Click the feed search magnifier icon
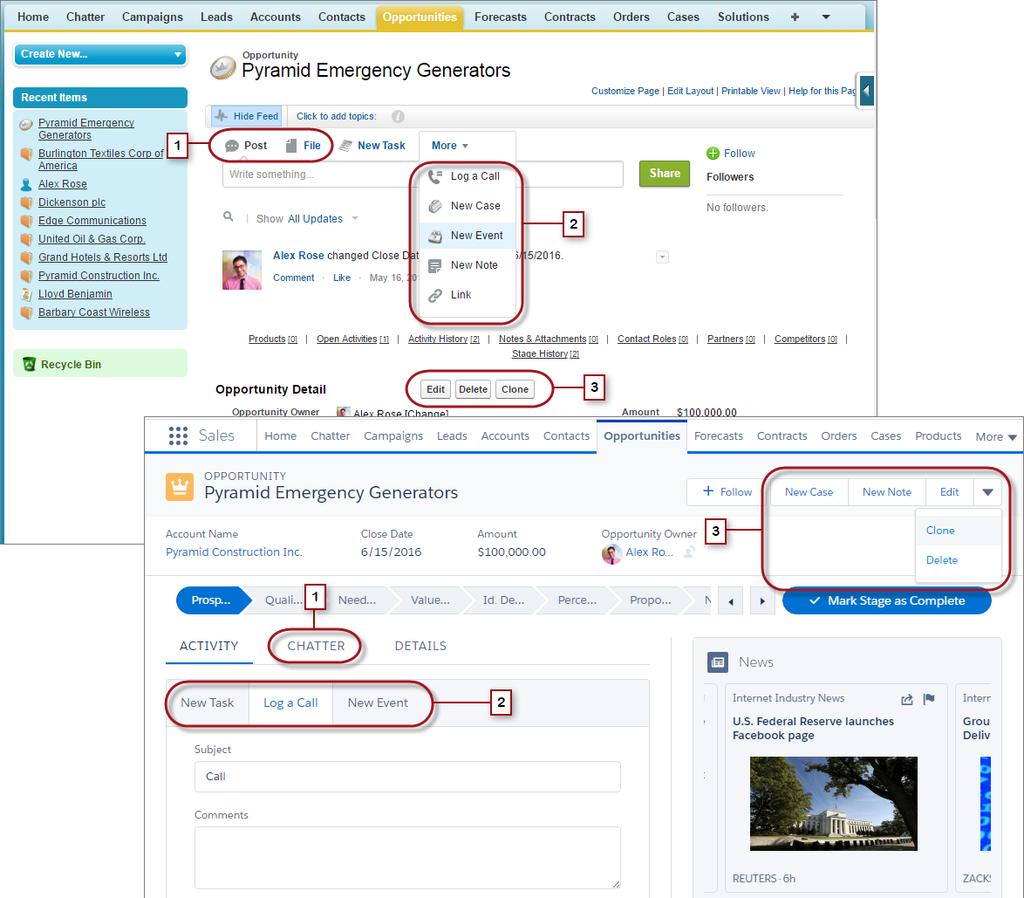The width and height of the screenshot is (1024, 898). tap(228, 216)
